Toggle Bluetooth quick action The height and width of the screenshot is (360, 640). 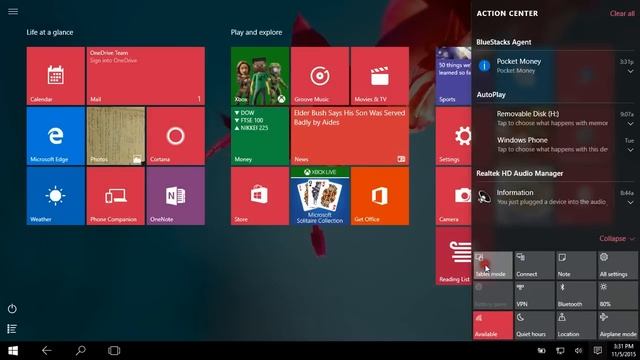coord(576,296)
